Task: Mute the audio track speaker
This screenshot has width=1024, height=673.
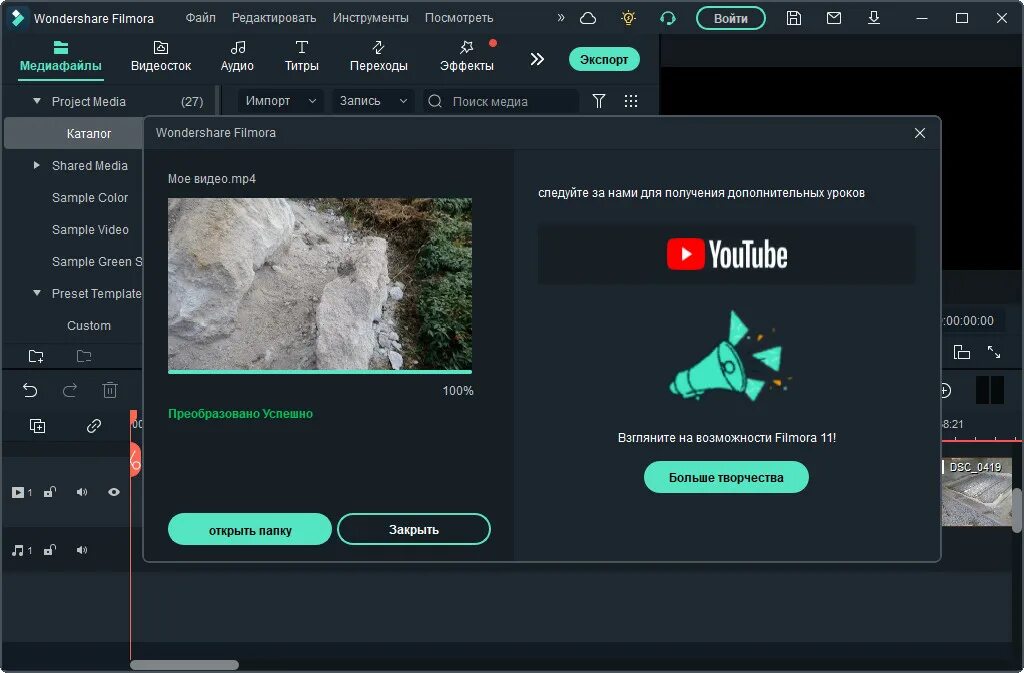Action: tap(81, 549)
